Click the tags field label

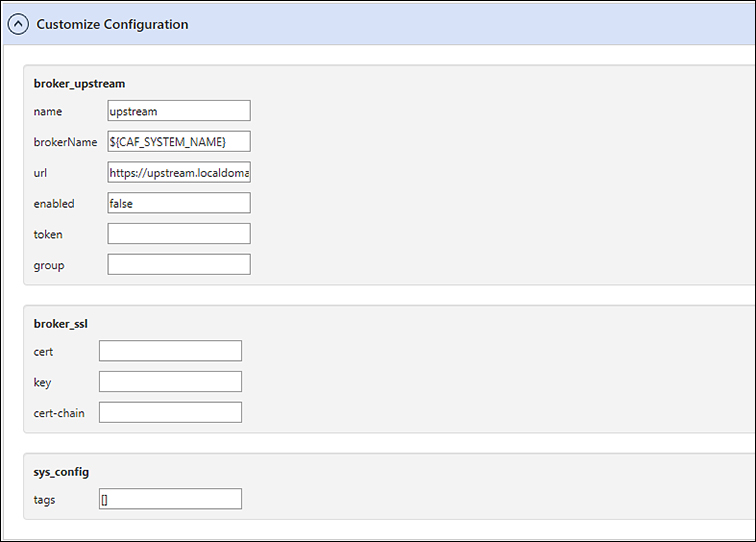coord(44,500)
